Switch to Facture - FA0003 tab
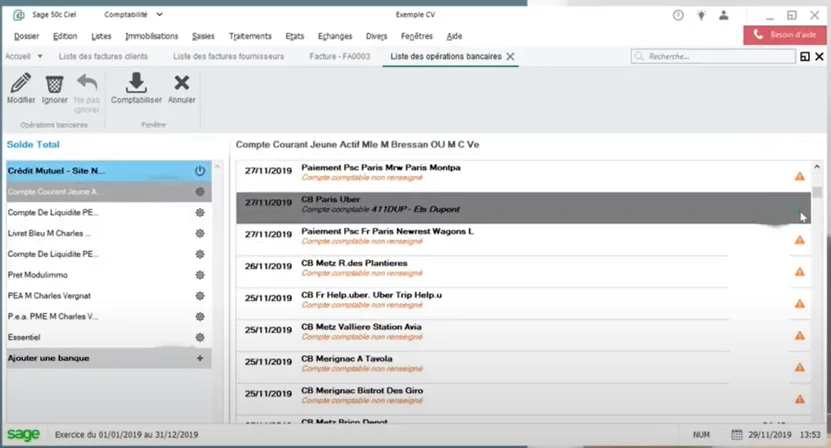This screenshot has height=448, width=831. [x=340, y=56]
